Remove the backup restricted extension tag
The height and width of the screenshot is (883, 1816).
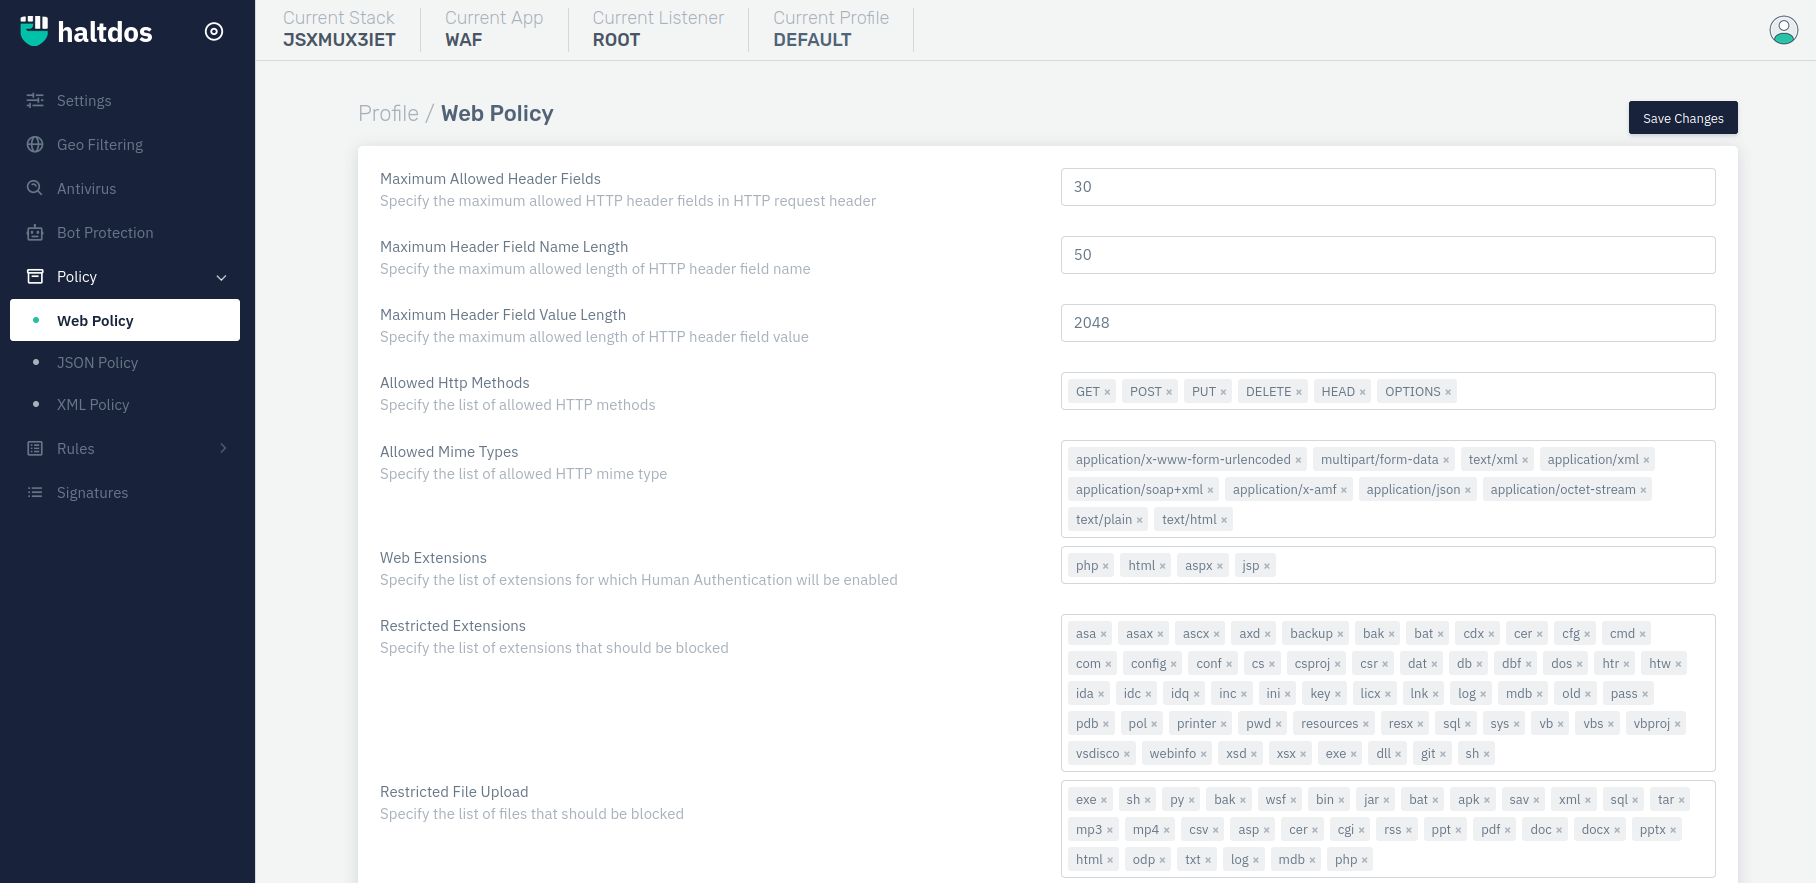tap(1340, 634)
